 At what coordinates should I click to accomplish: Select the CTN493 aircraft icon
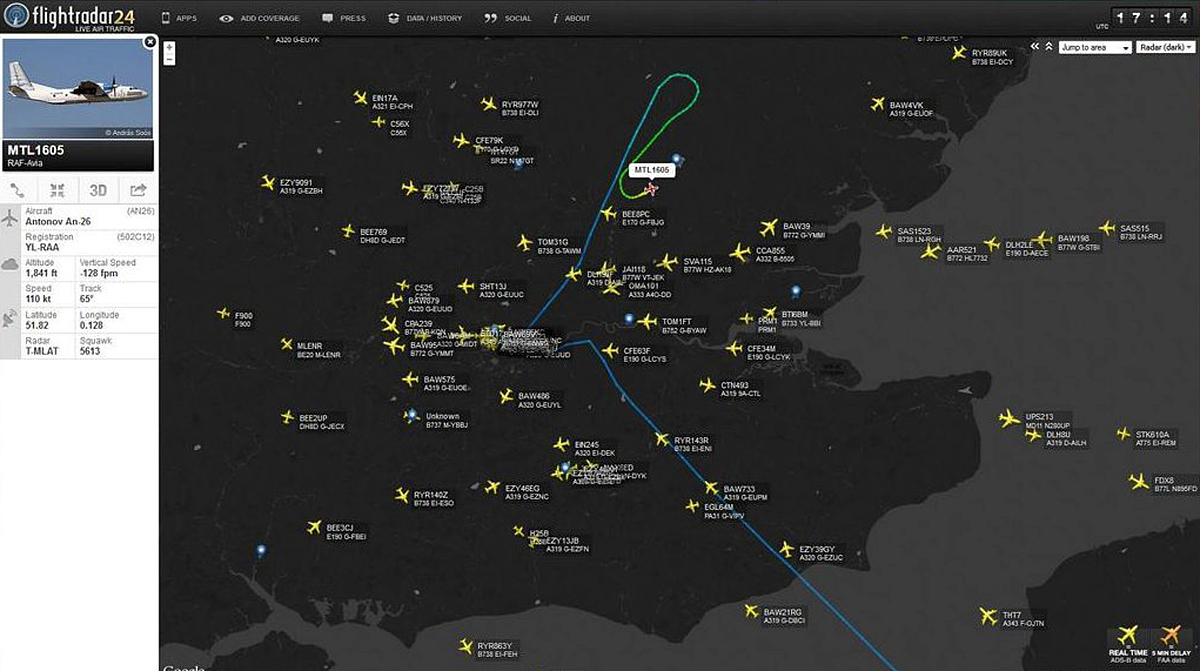point(707,385)
